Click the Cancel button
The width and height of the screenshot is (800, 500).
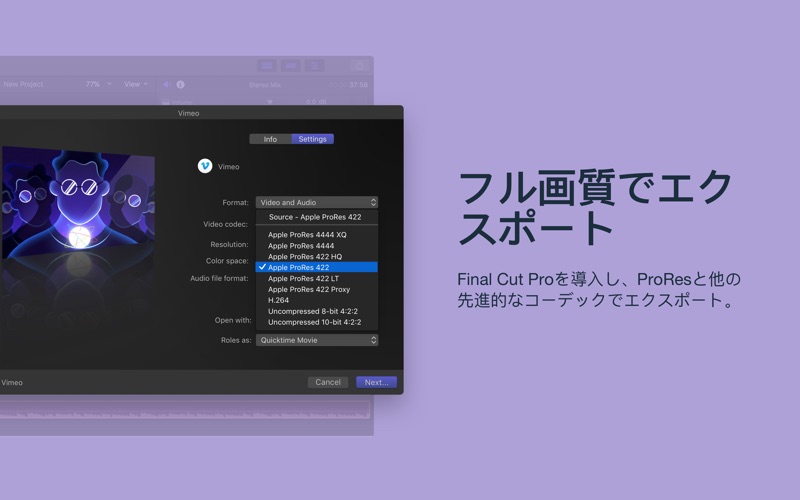point(328,382)
